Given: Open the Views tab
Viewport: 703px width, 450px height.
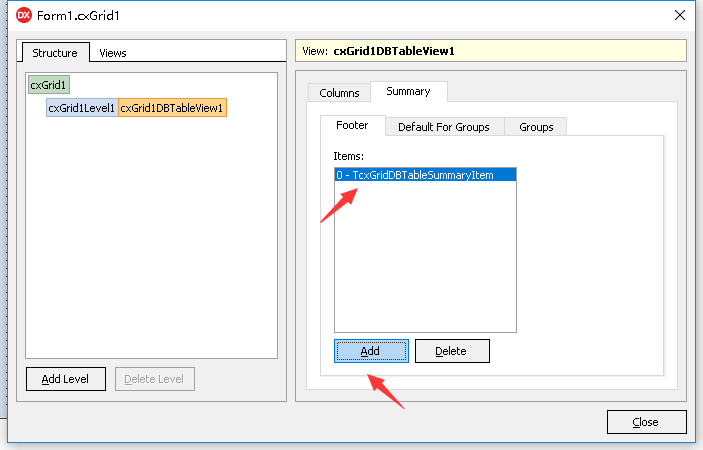Looking at the screenshot, I should click(113, 53).
